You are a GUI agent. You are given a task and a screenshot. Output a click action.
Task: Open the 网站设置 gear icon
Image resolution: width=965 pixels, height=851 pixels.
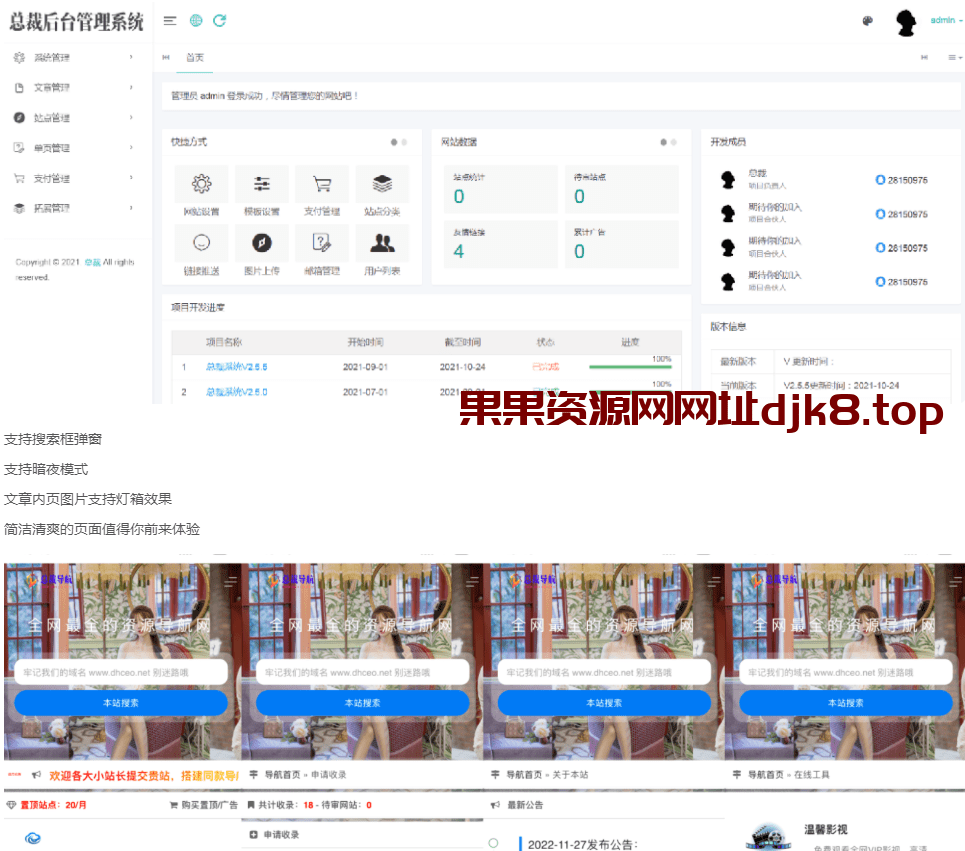(201, 184)
